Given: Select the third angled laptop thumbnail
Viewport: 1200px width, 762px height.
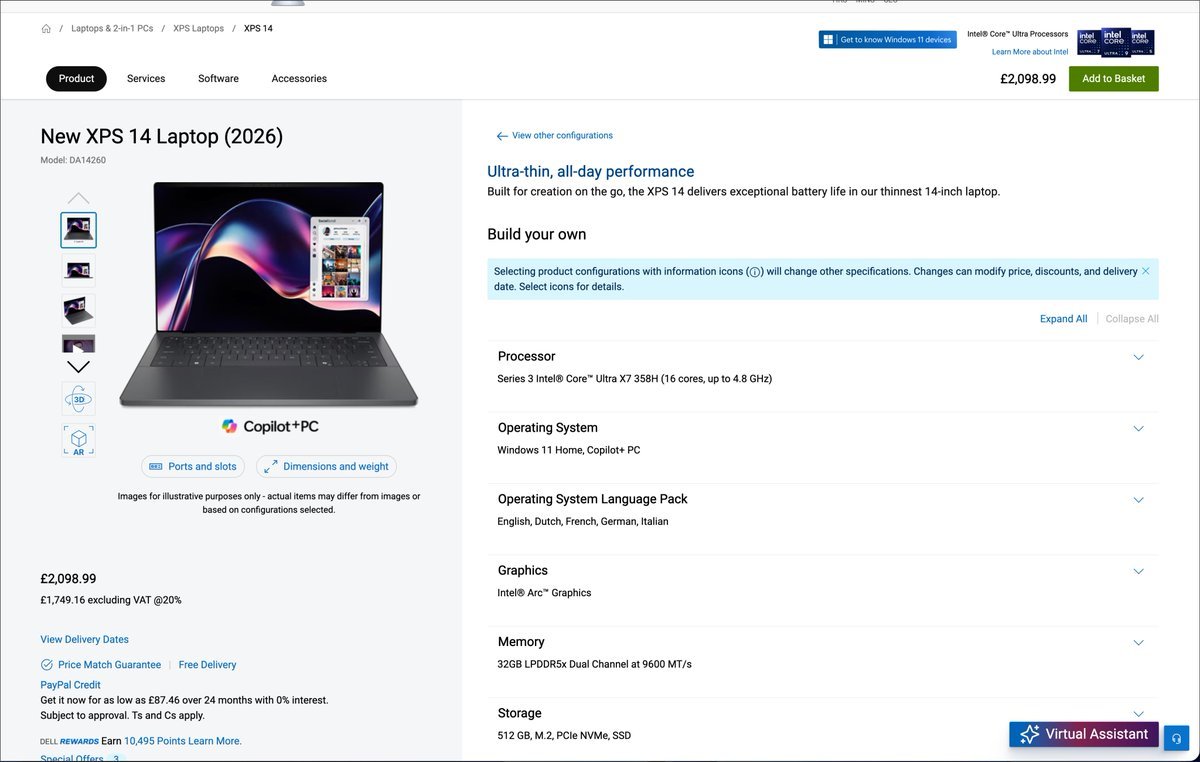Looking at the screenshot, I should 79,311.
